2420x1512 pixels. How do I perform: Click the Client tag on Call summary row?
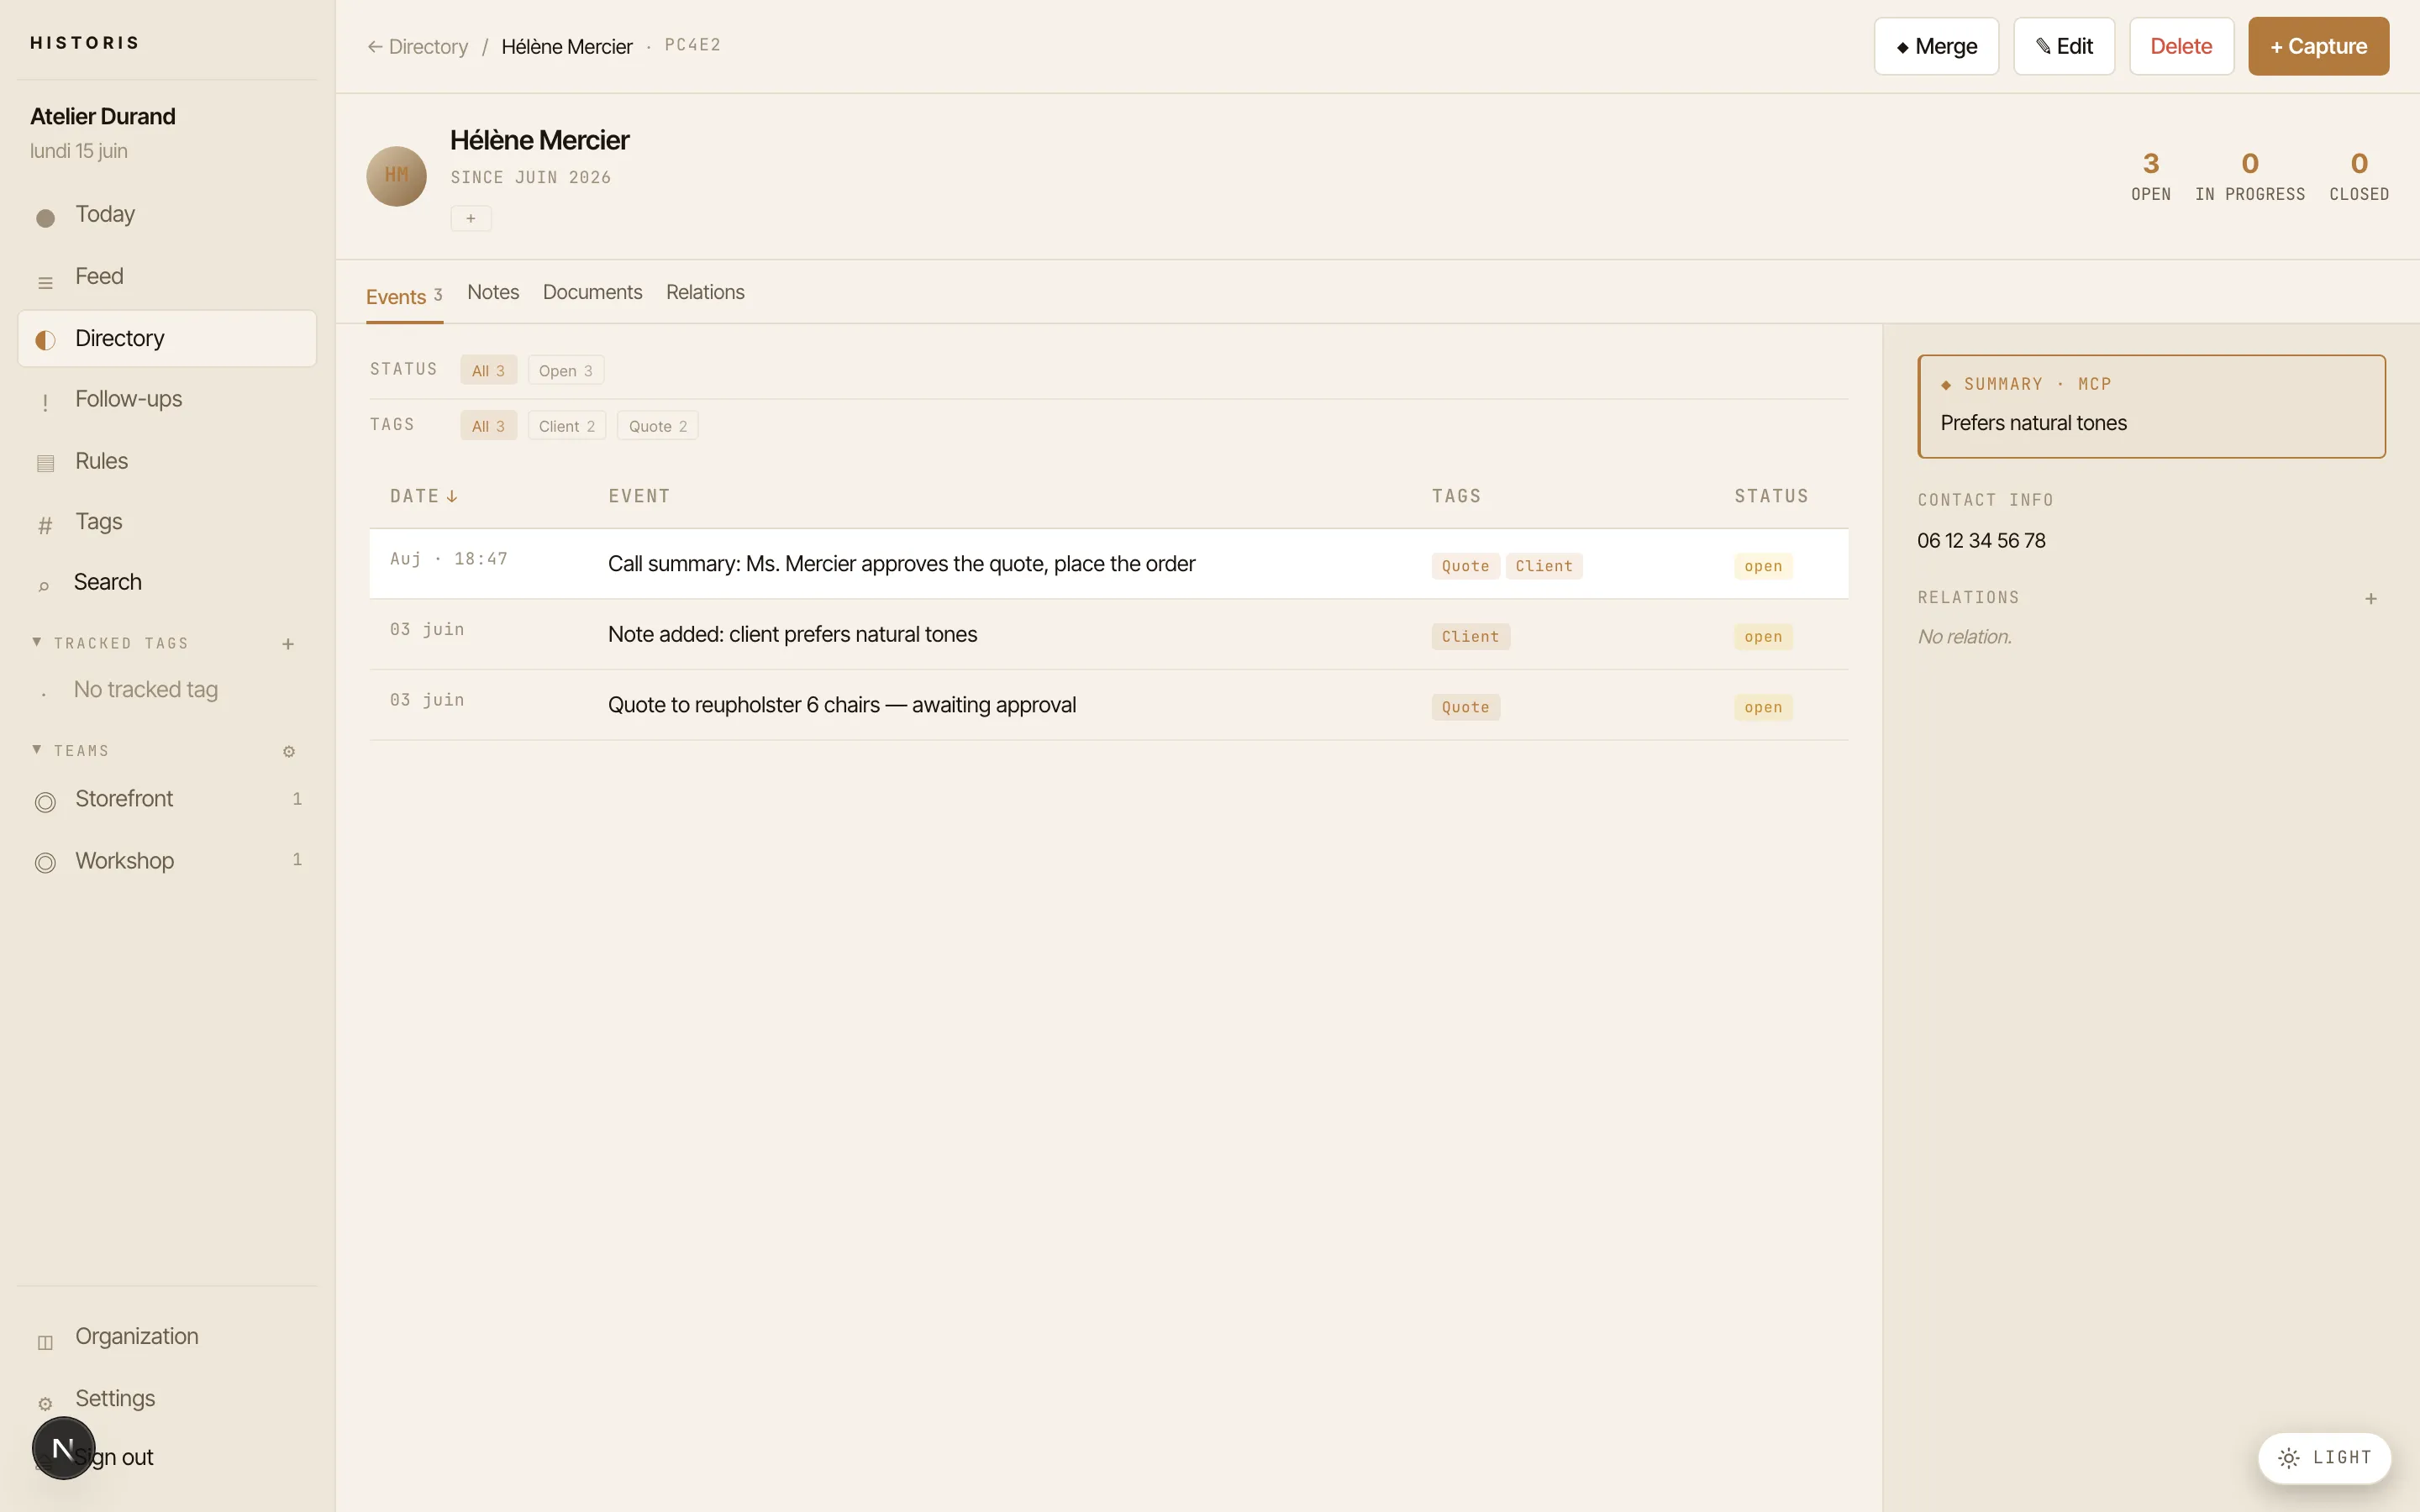[x=1543, y=566]
